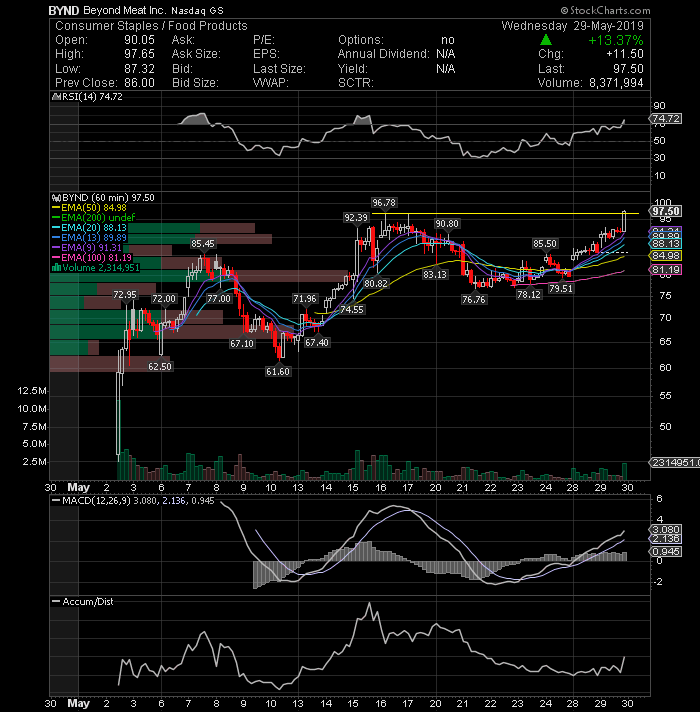
Task: Click the 76.76 low price annotation
Action: coord(474,300)
